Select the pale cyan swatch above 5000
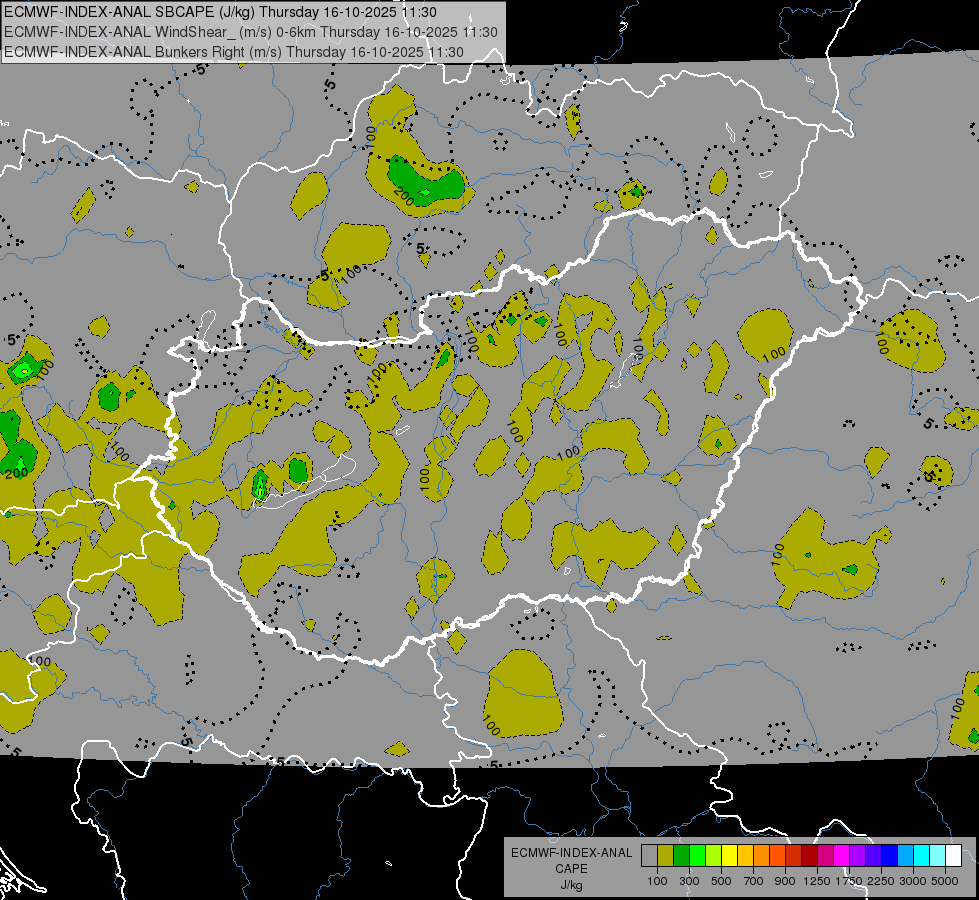 click(x=937, y=855)
